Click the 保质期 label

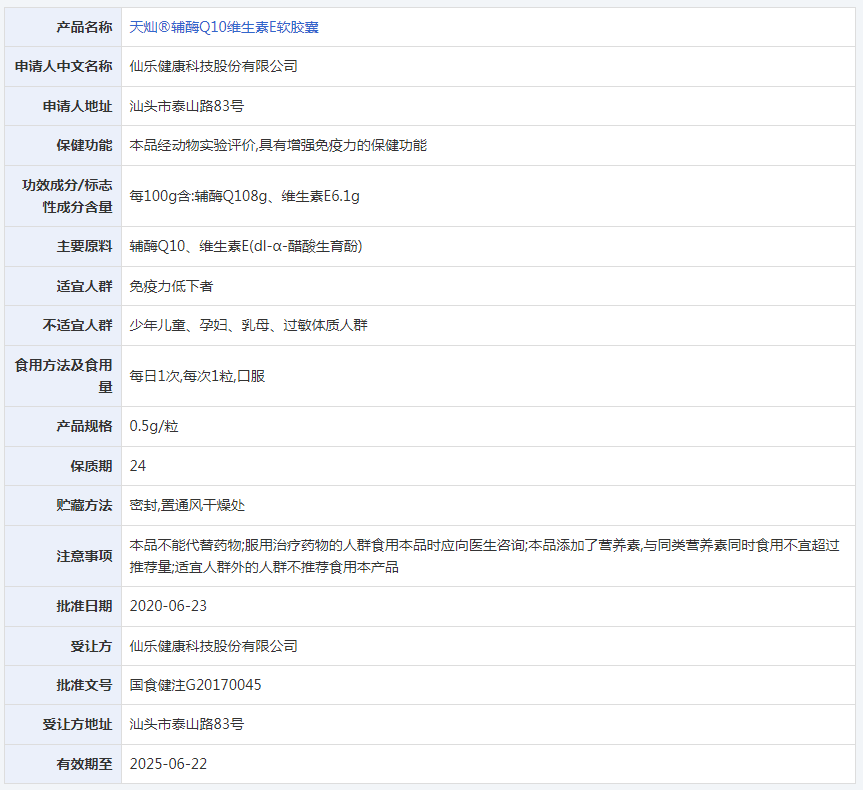pos(91,466)
